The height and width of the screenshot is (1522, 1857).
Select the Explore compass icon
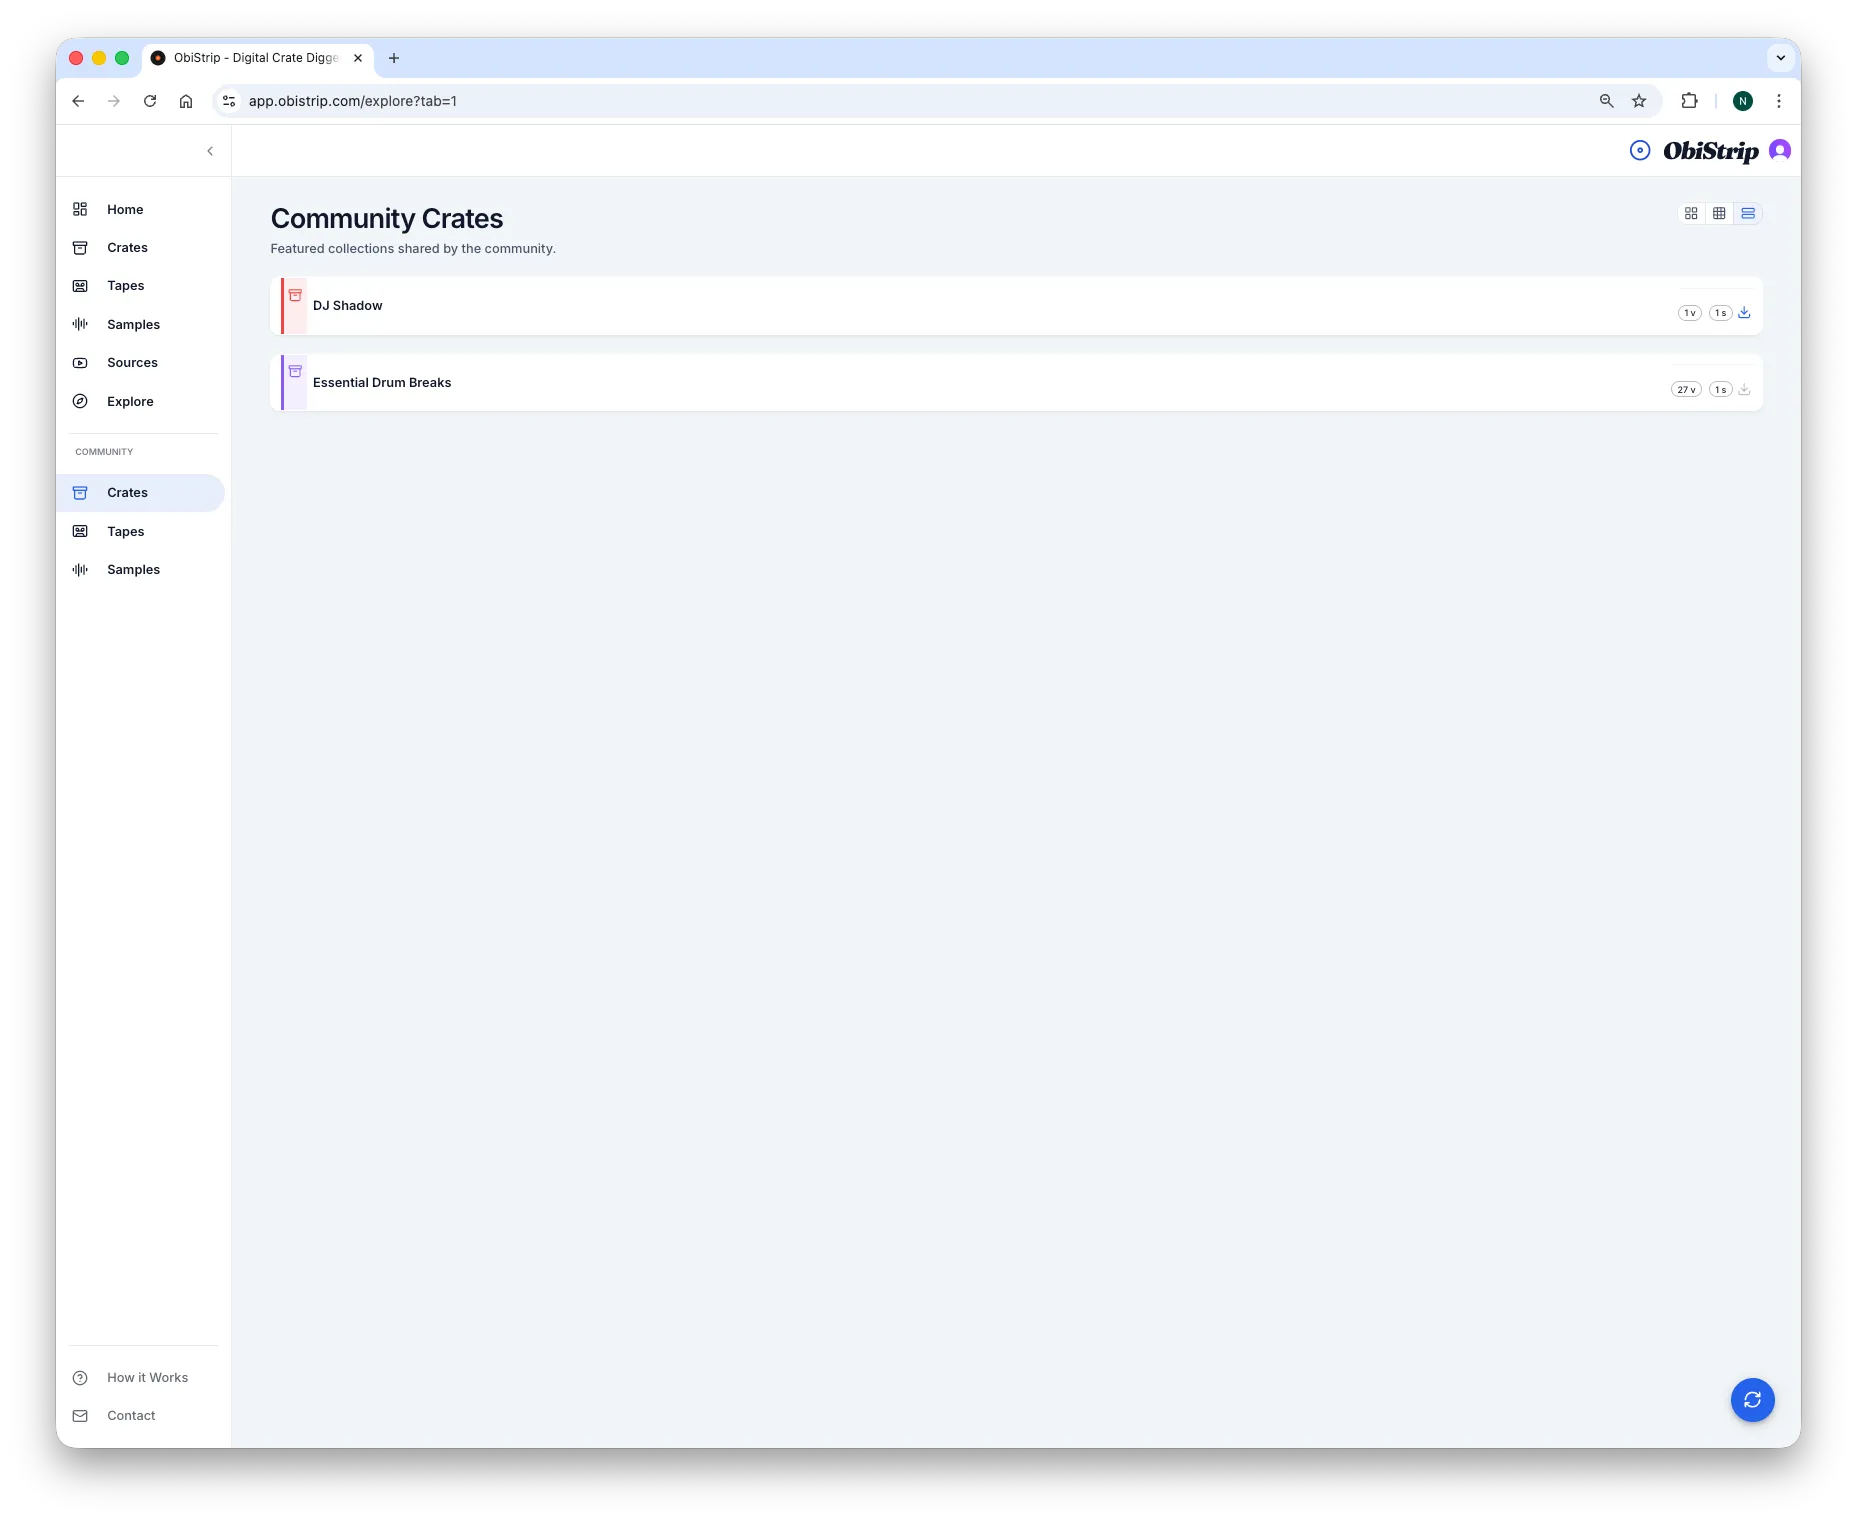tap(80, 401)
